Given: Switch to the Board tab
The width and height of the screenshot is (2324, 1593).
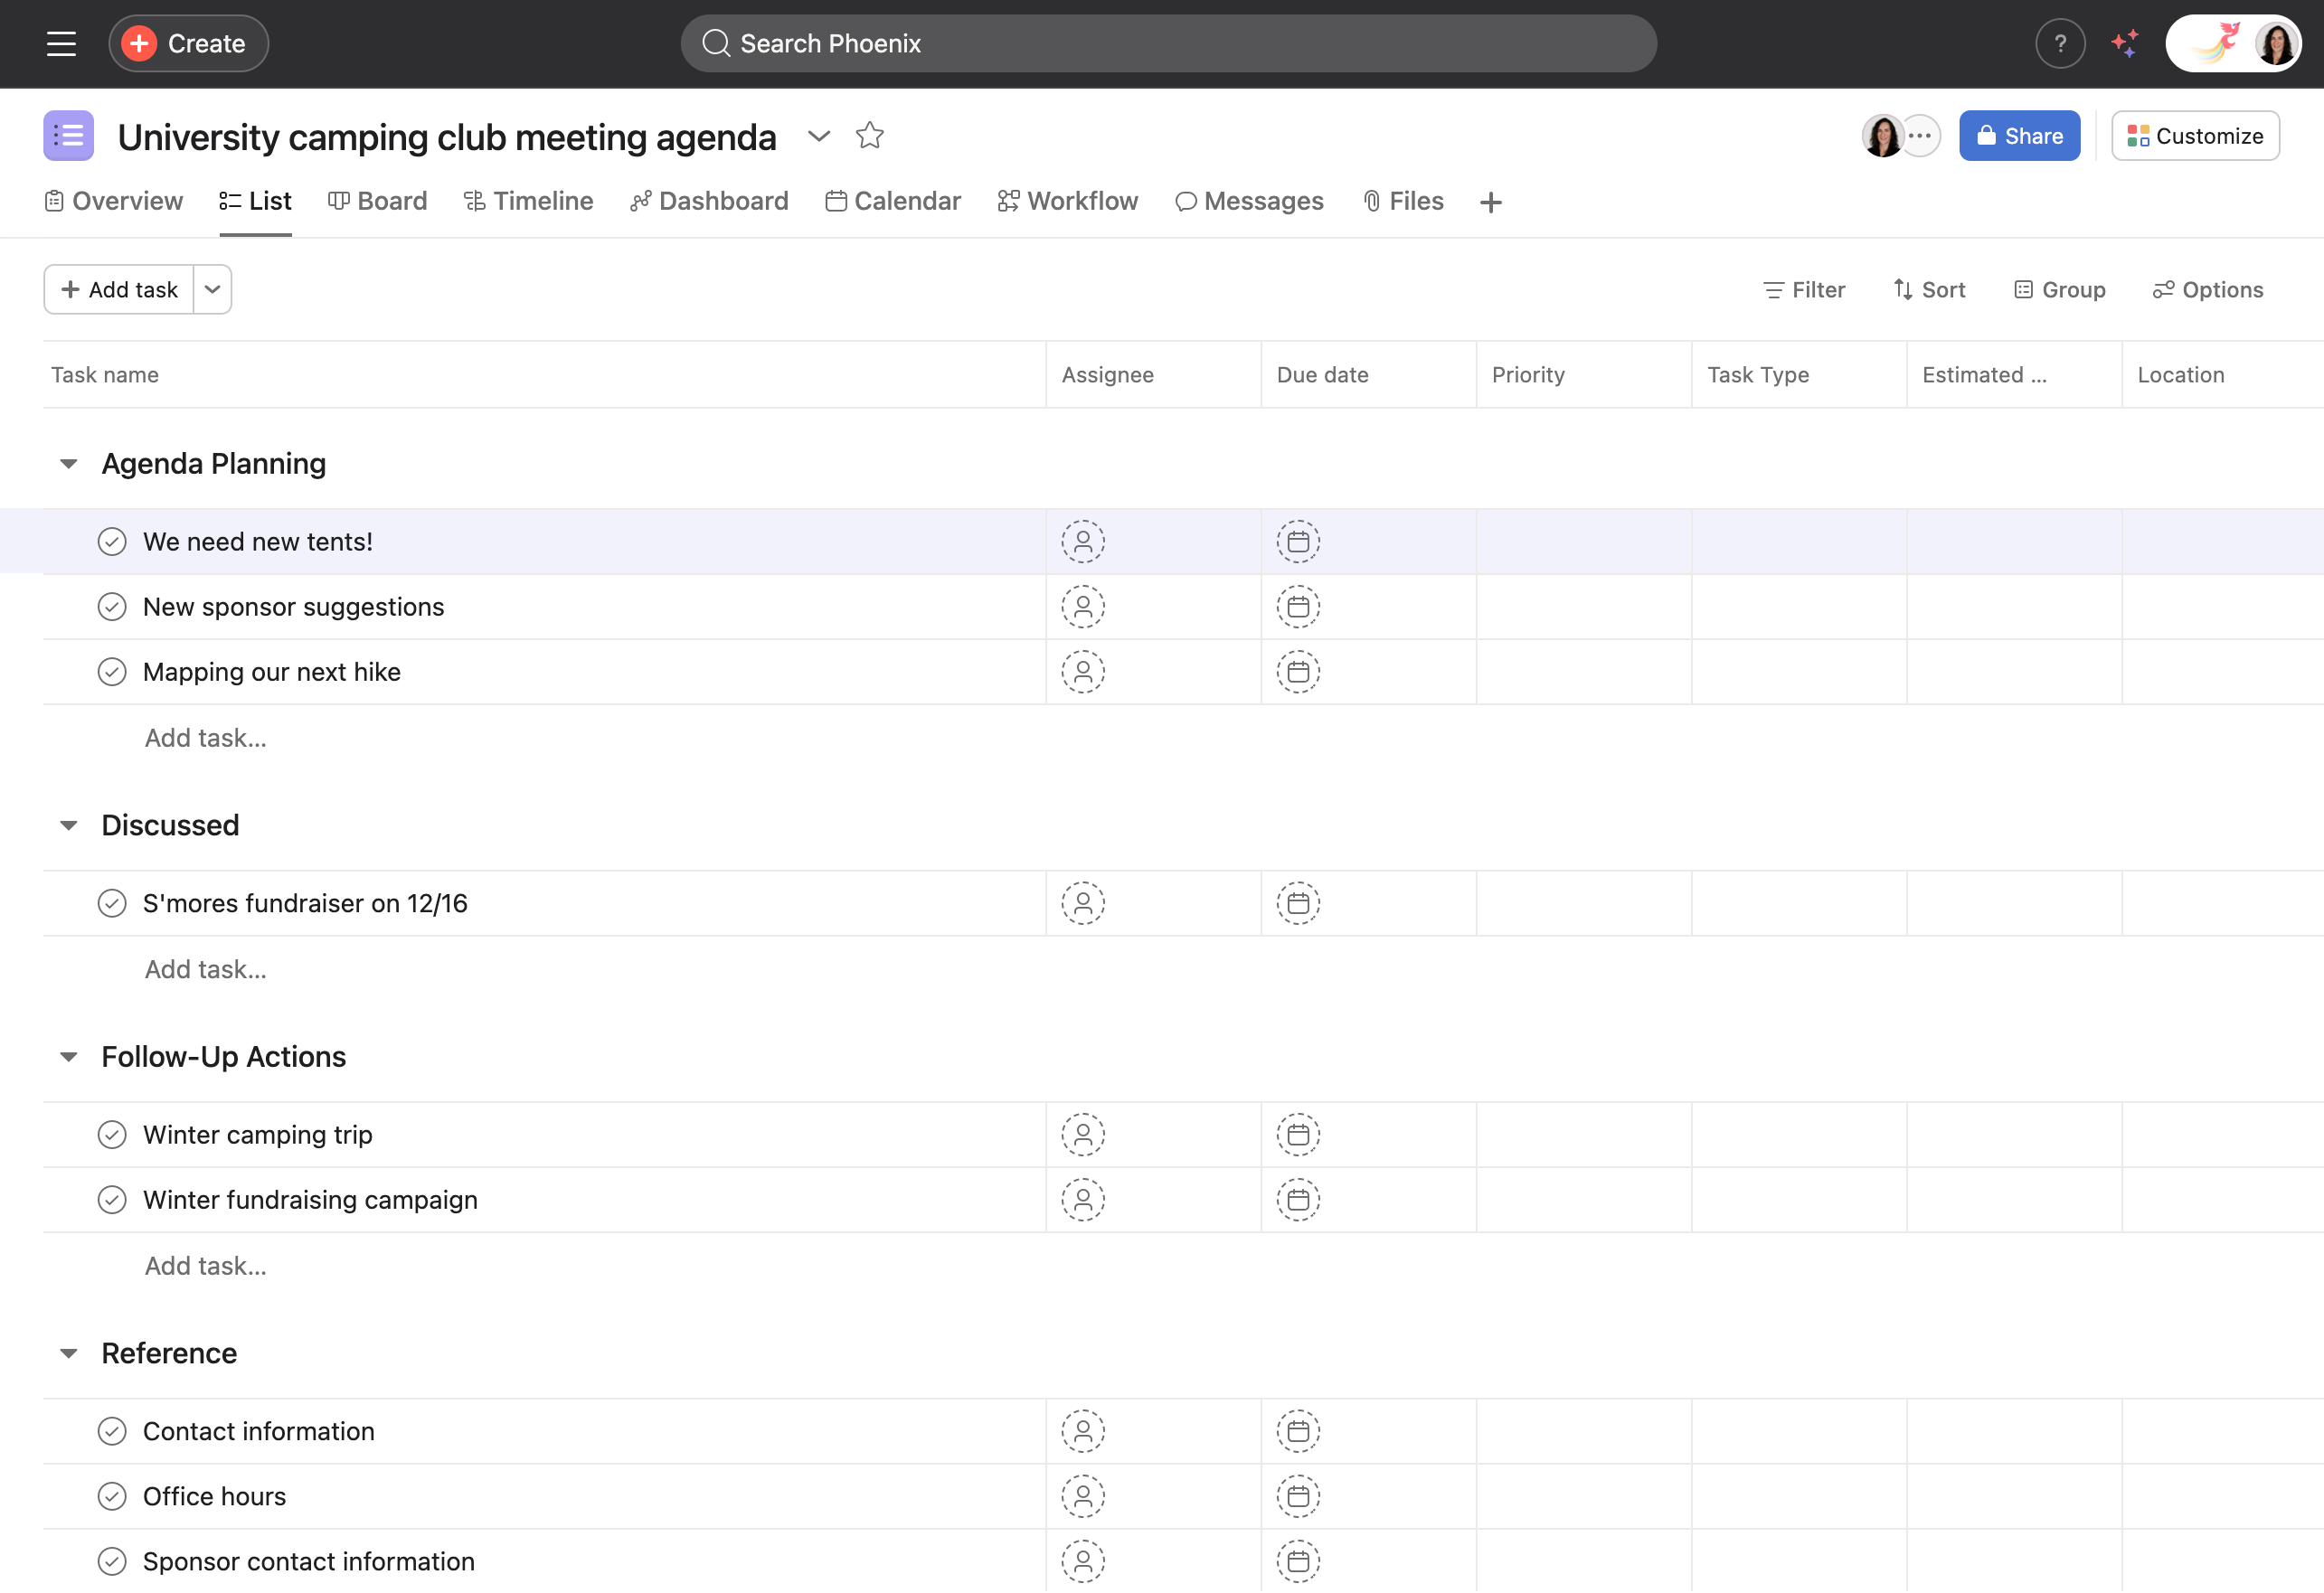Looking at the screenshot, I should click(378, 201).
